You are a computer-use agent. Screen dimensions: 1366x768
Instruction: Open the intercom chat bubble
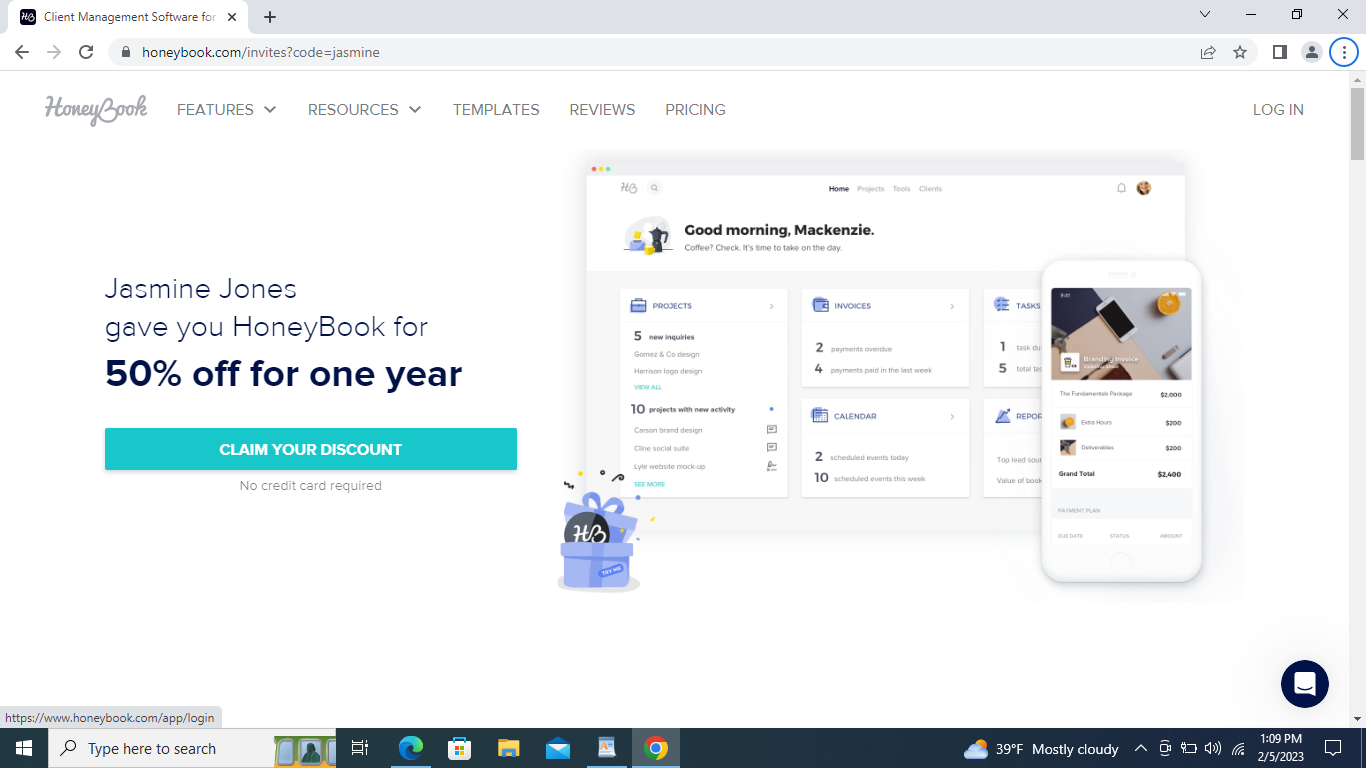pos(1304,684)
